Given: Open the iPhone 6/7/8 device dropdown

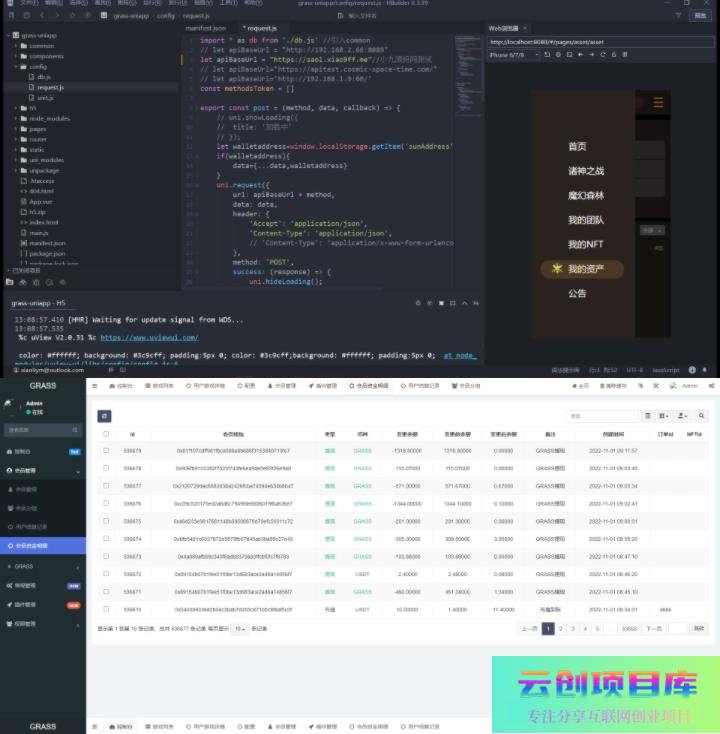Looking at the screenshot, I should (513, 55).
